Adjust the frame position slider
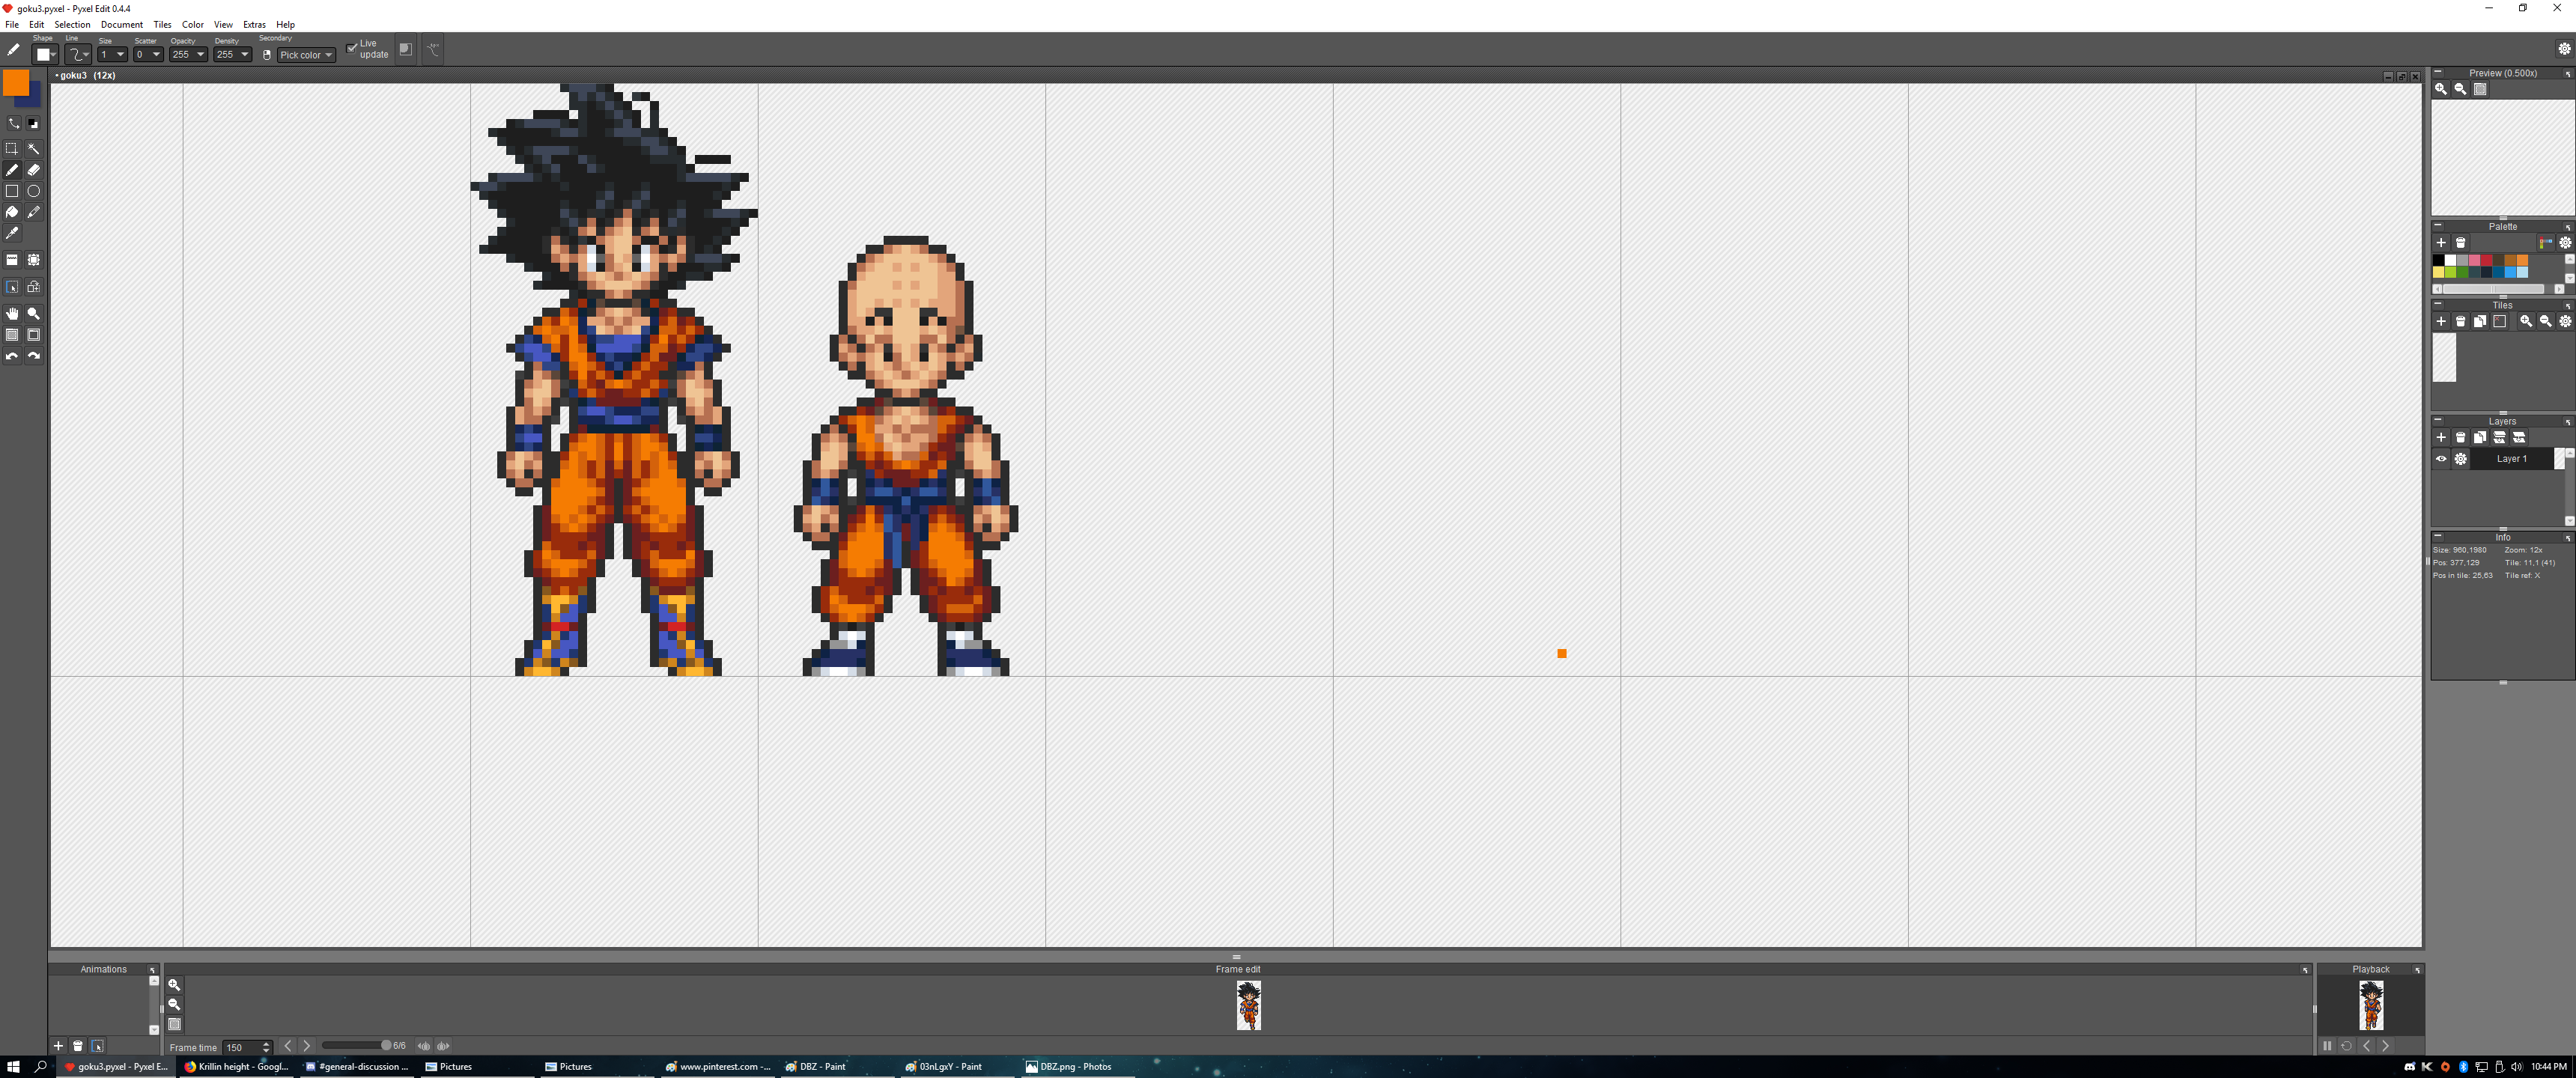Viewport: 2576px width, 1078px height. 357,1046
